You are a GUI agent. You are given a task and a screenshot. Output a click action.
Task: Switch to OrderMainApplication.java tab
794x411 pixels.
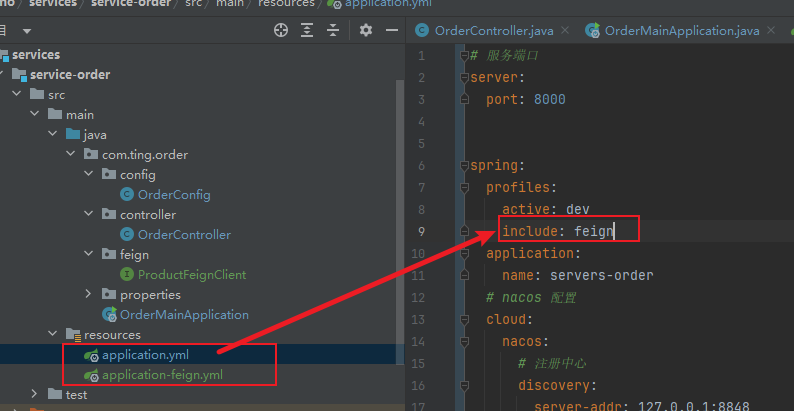point(682,31)
